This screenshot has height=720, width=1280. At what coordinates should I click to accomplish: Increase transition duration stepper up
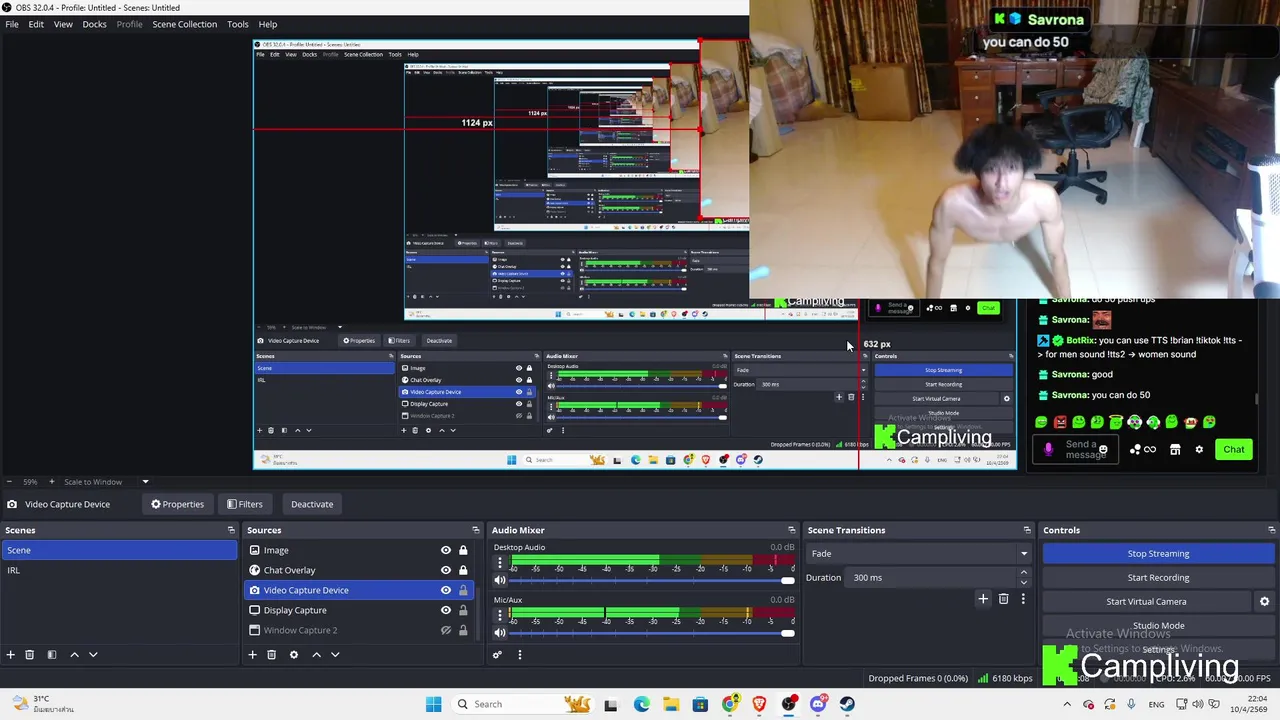click(x=1023, y=573)
